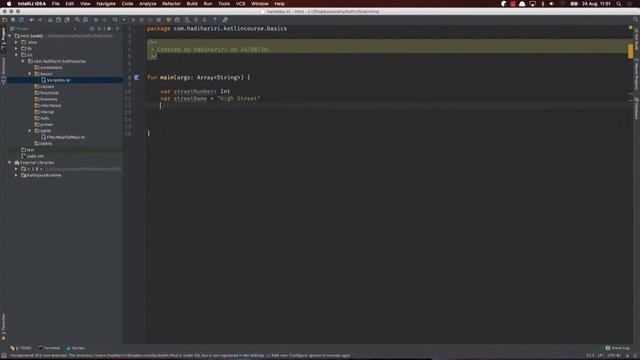Open the Code menu

(127, 4)
